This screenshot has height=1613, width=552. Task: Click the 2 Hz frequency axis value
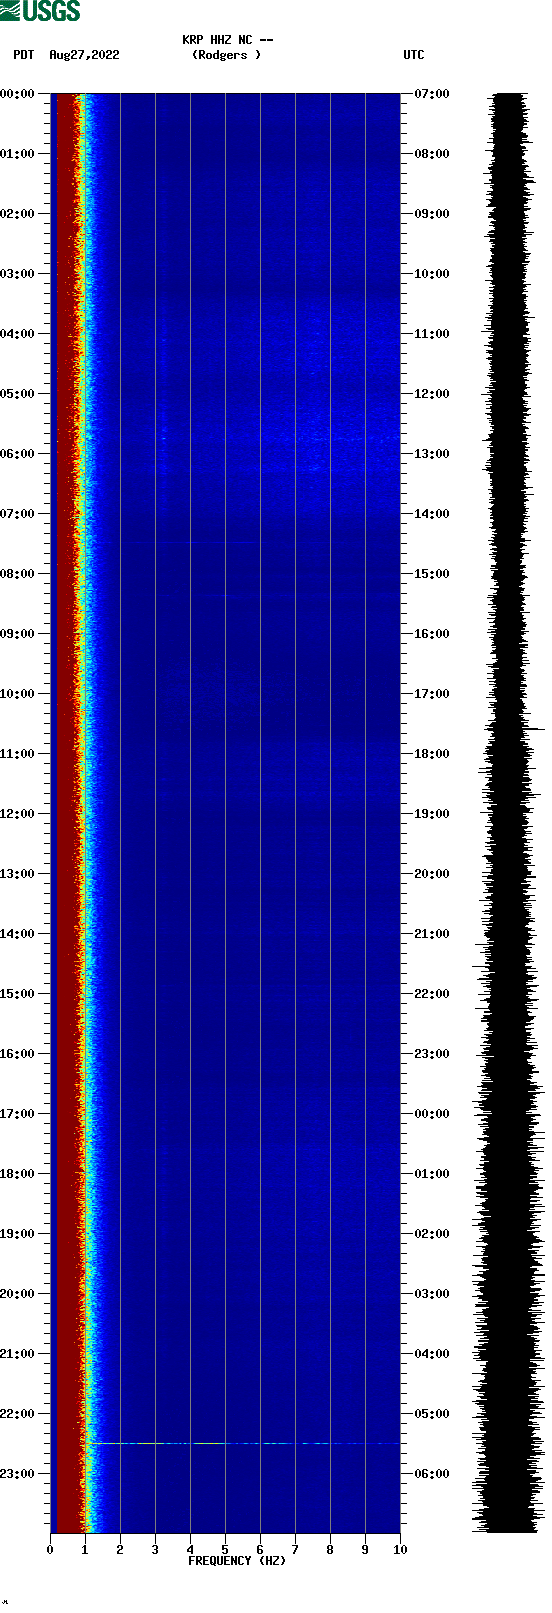point(120,1550)
